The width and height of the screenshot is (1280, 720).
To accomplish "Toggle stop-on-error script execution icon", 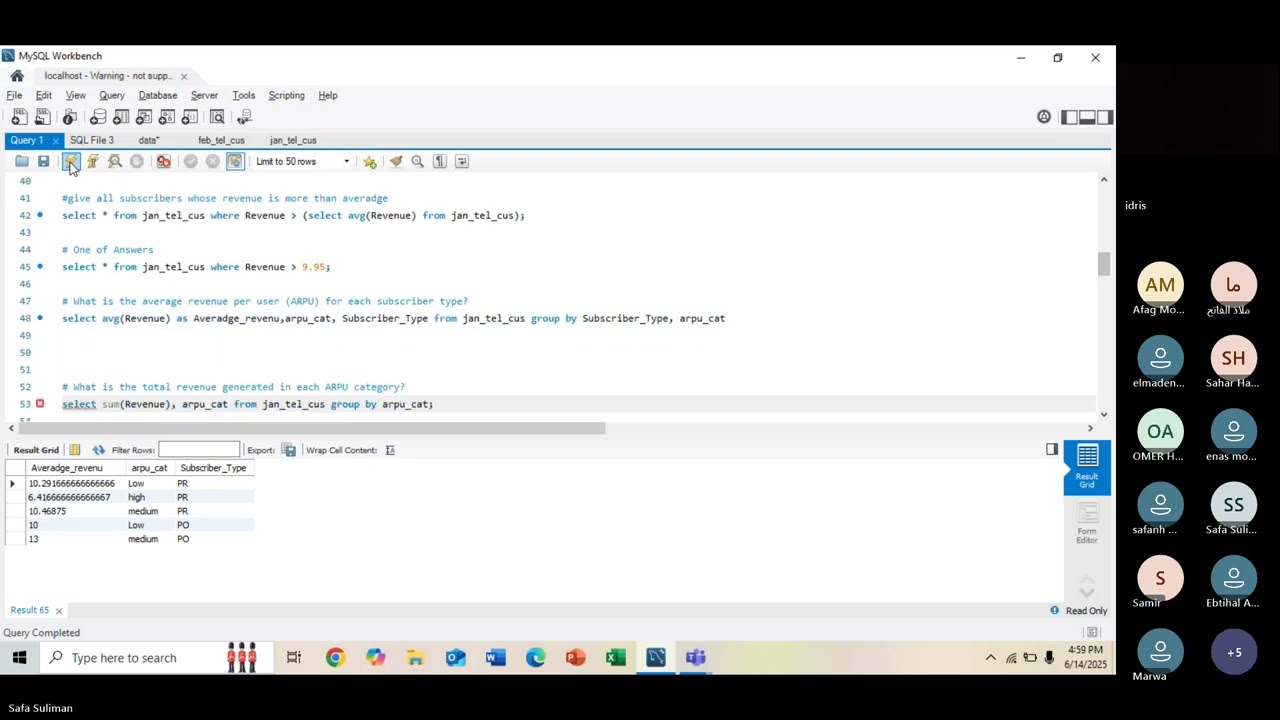I will pos(163,161).
